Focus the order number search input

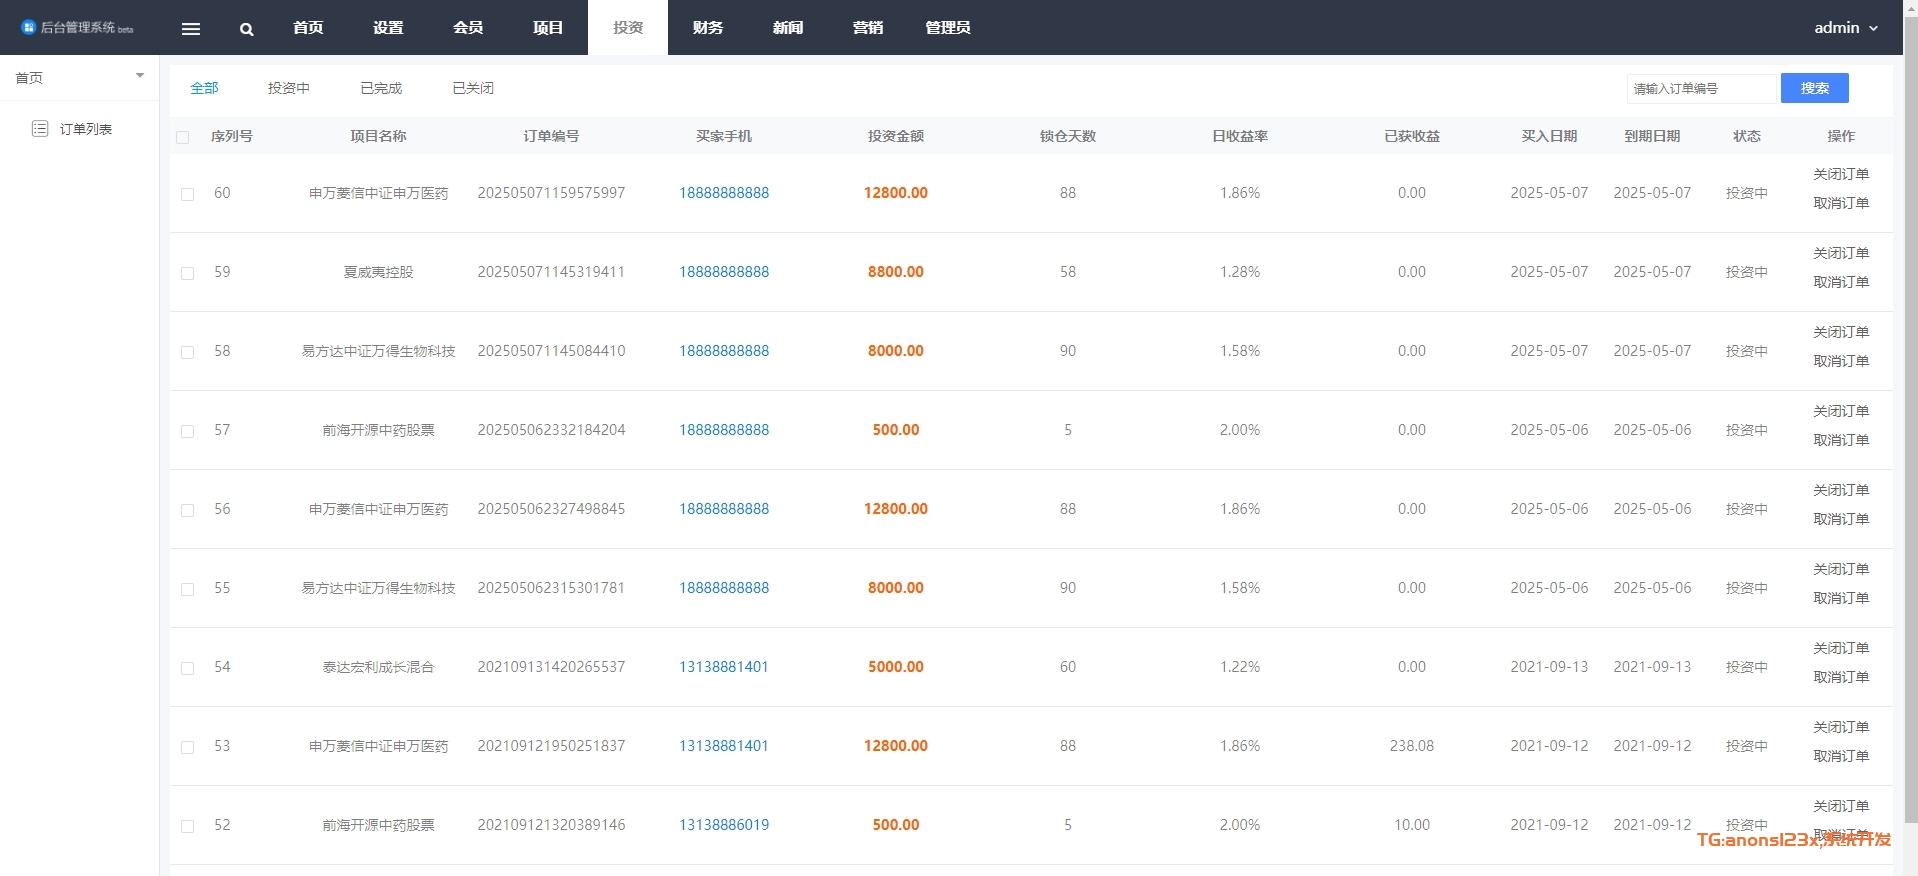(x=1700, y=89)
